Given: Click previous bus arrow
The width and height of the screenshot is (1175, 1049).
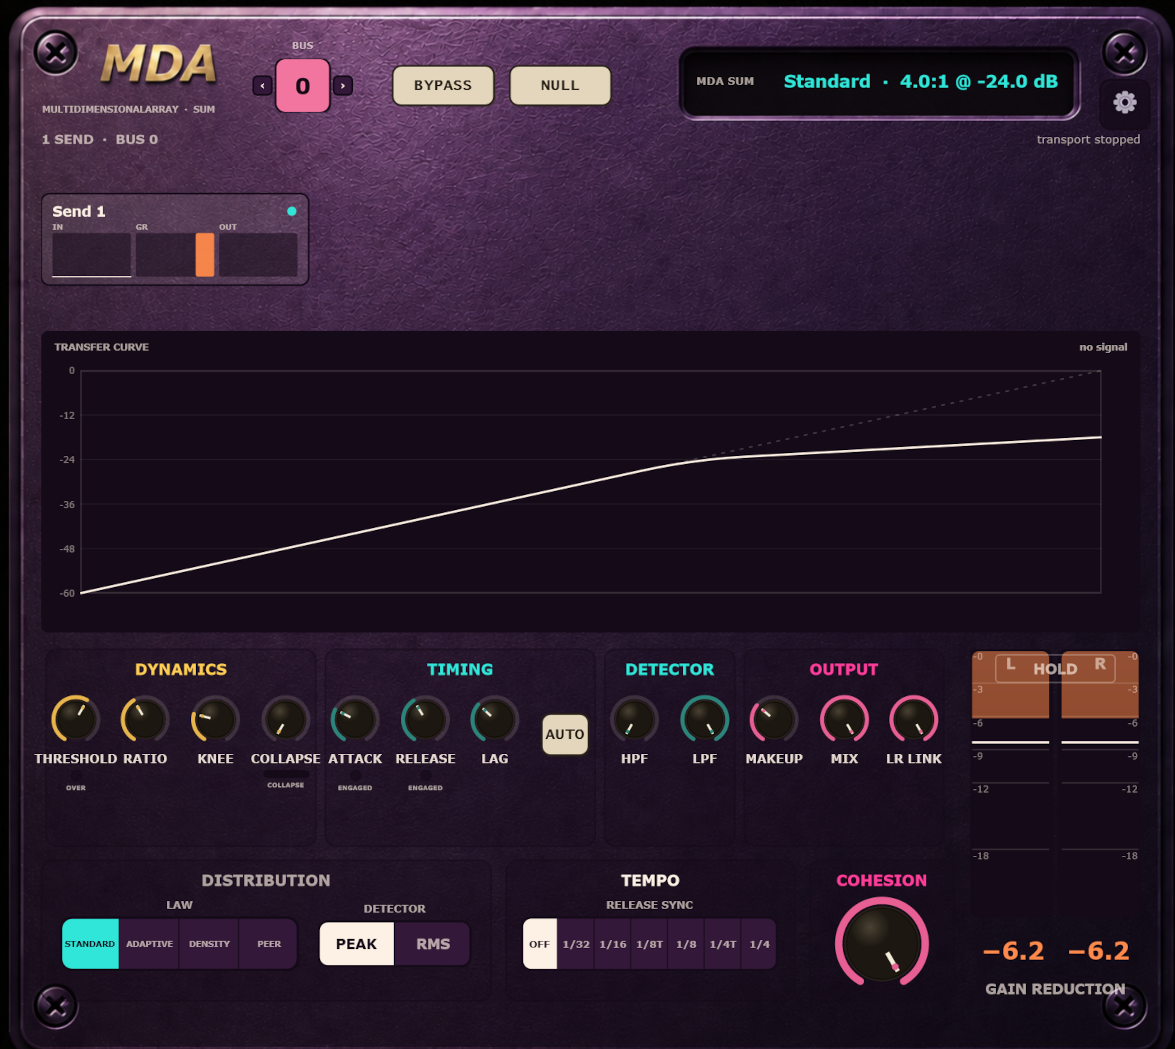Looking at the screenshot, I should click(x=262, y=85).
